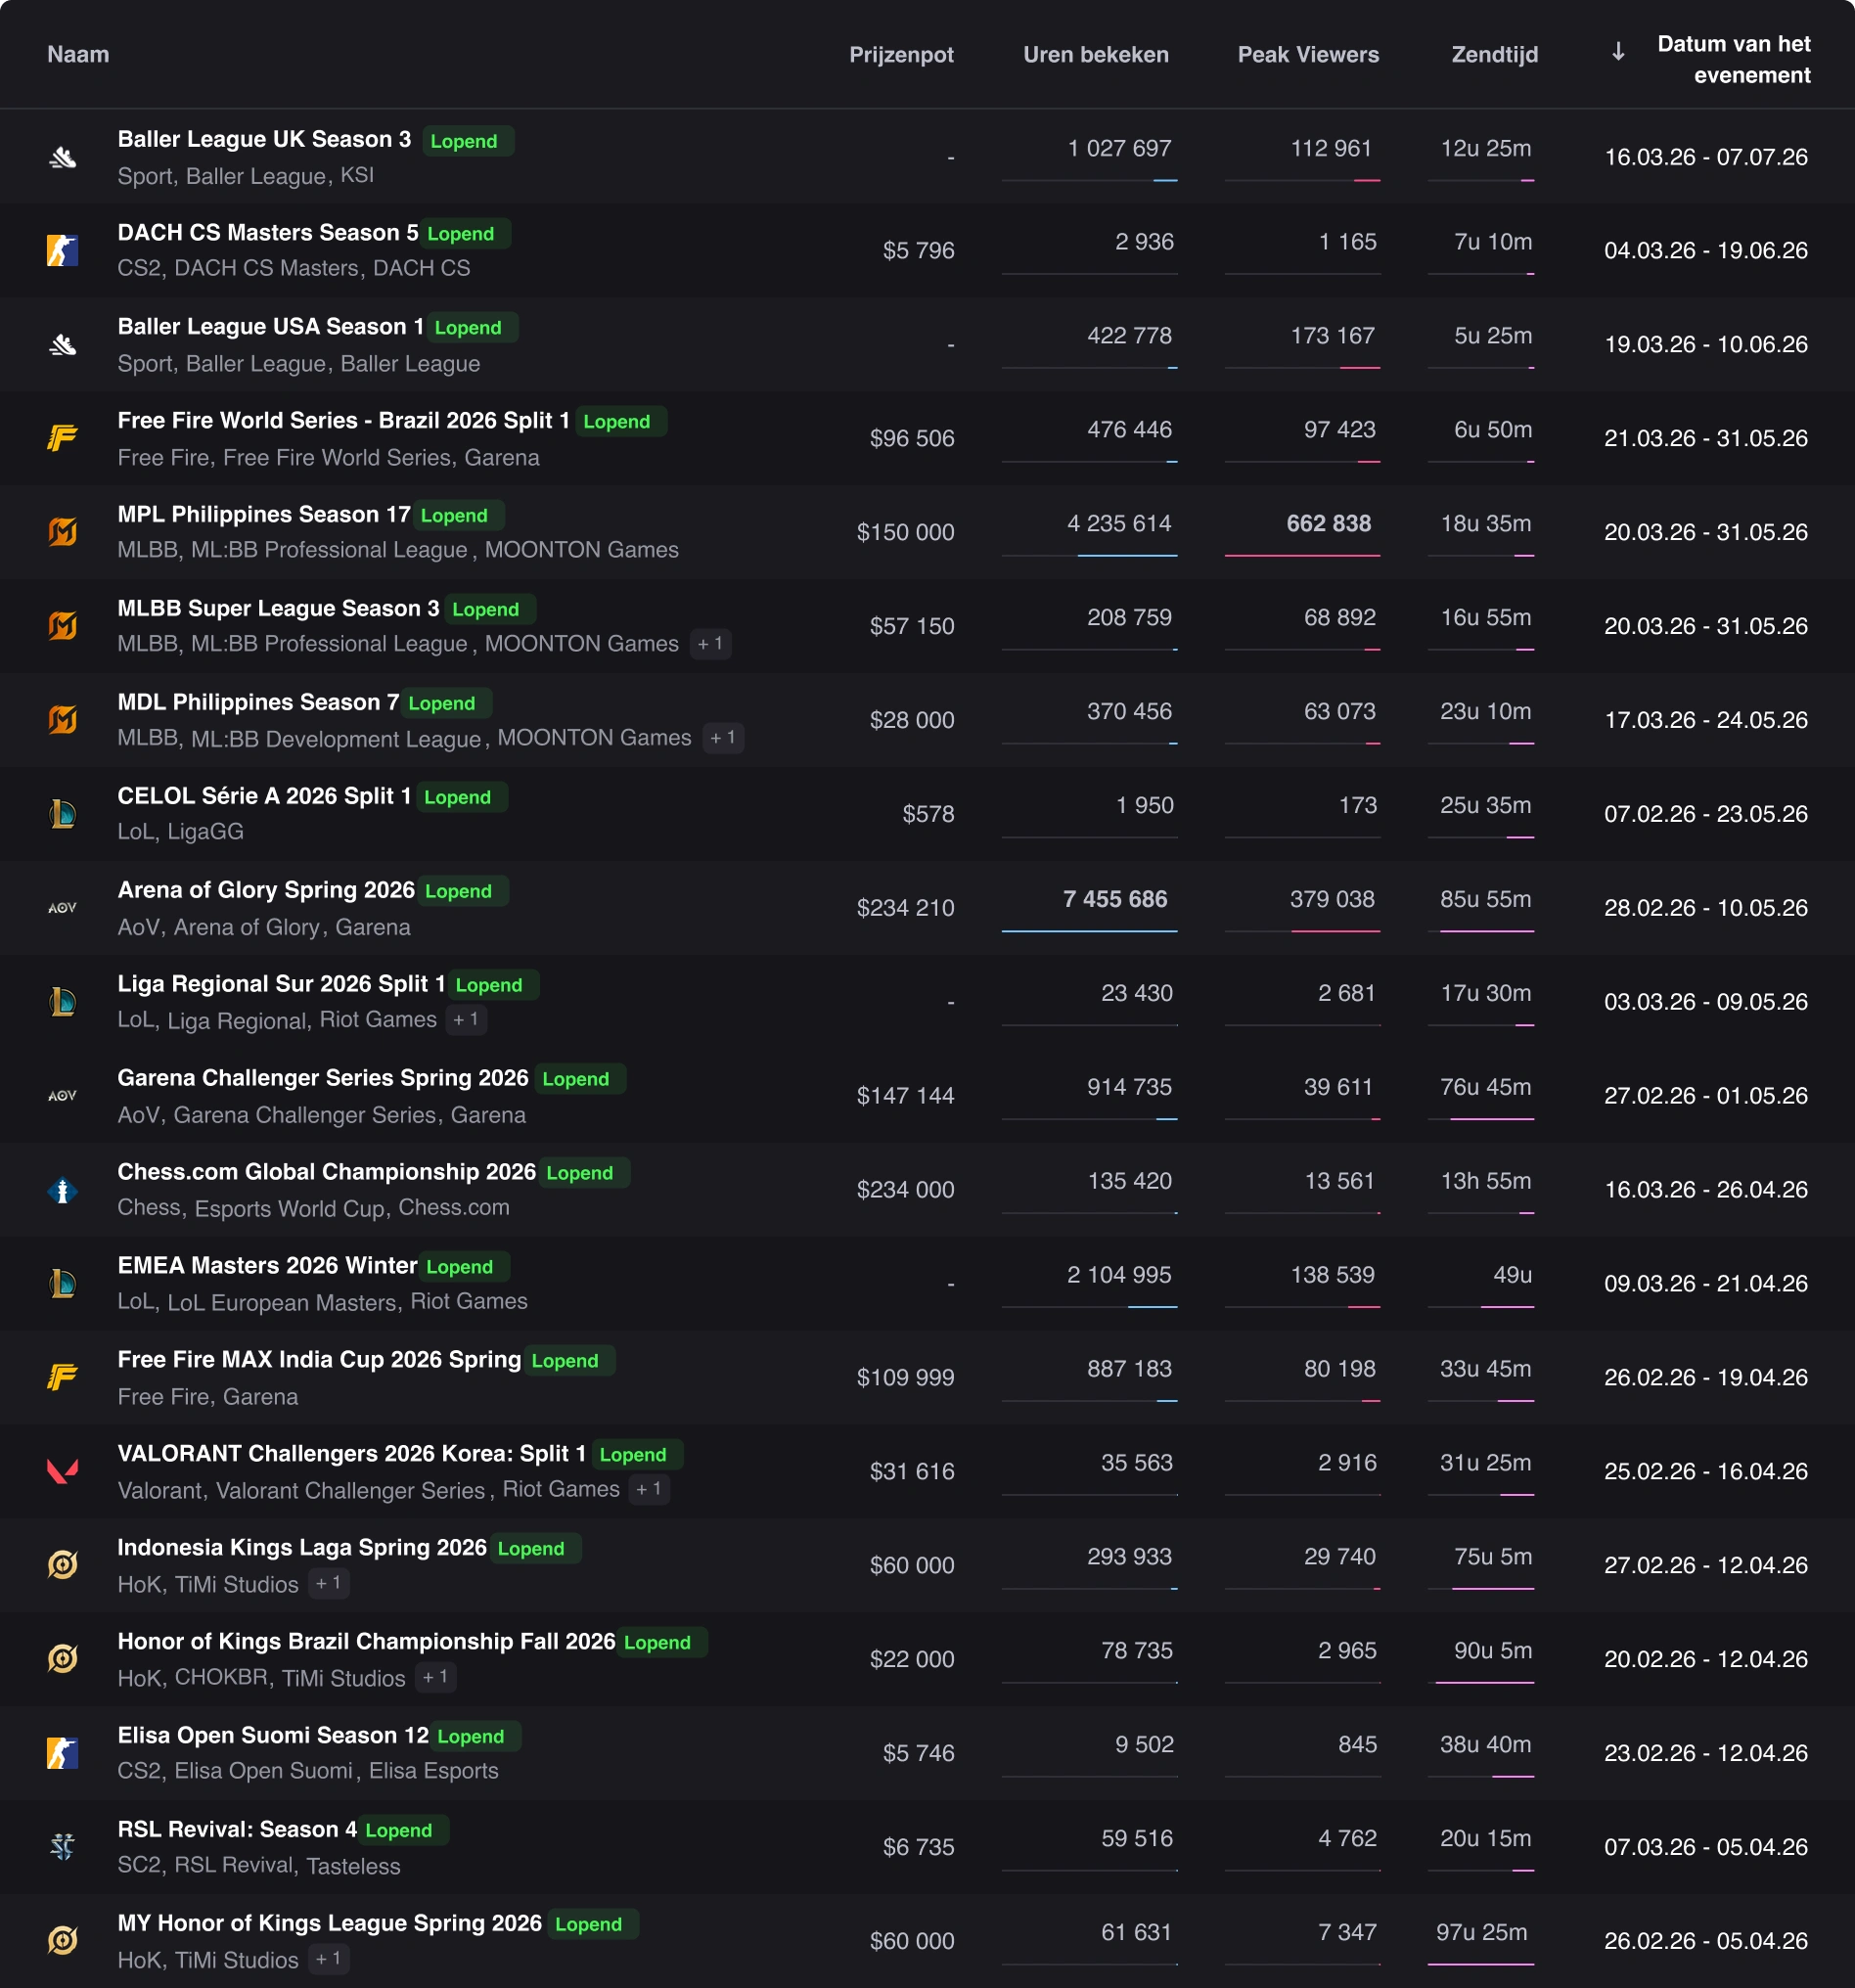Click the Liga Regional Sur LoL icon

coord(63,1002)
